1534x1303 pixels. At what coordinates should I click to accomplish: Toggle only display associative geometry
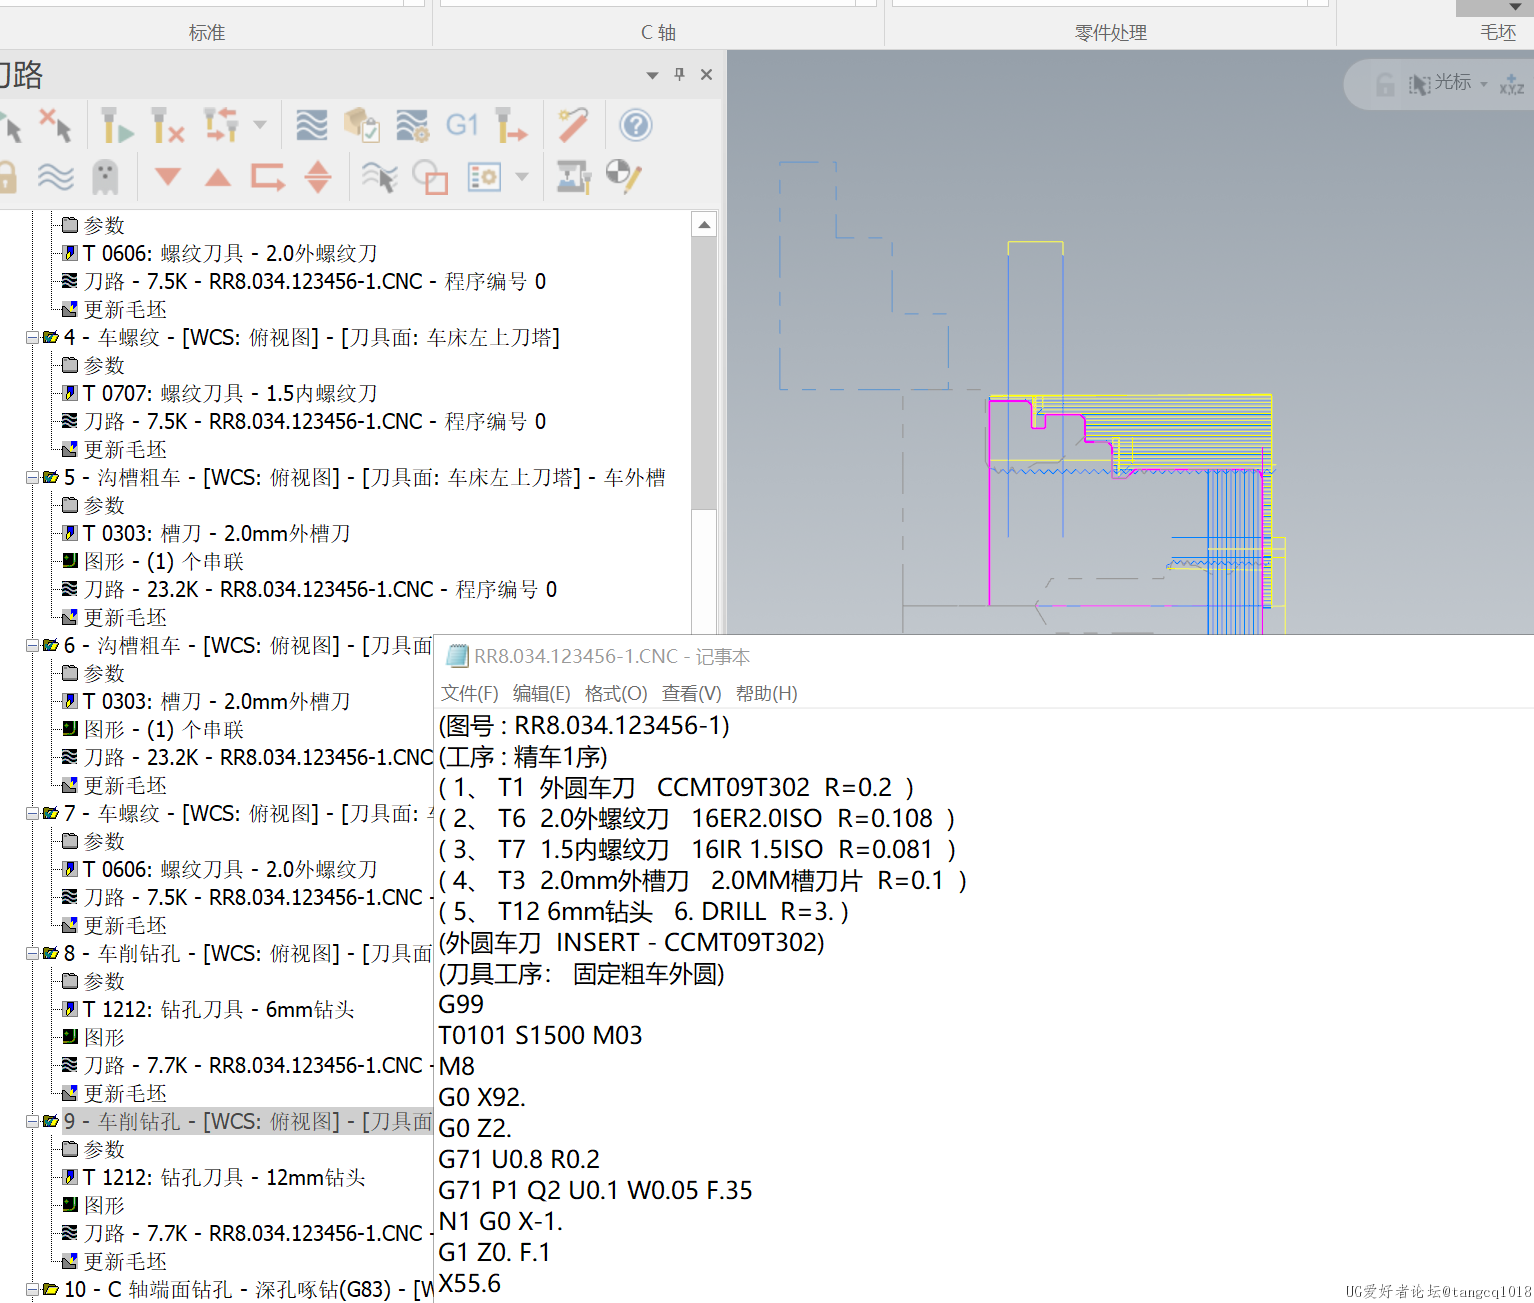(430, 178)
